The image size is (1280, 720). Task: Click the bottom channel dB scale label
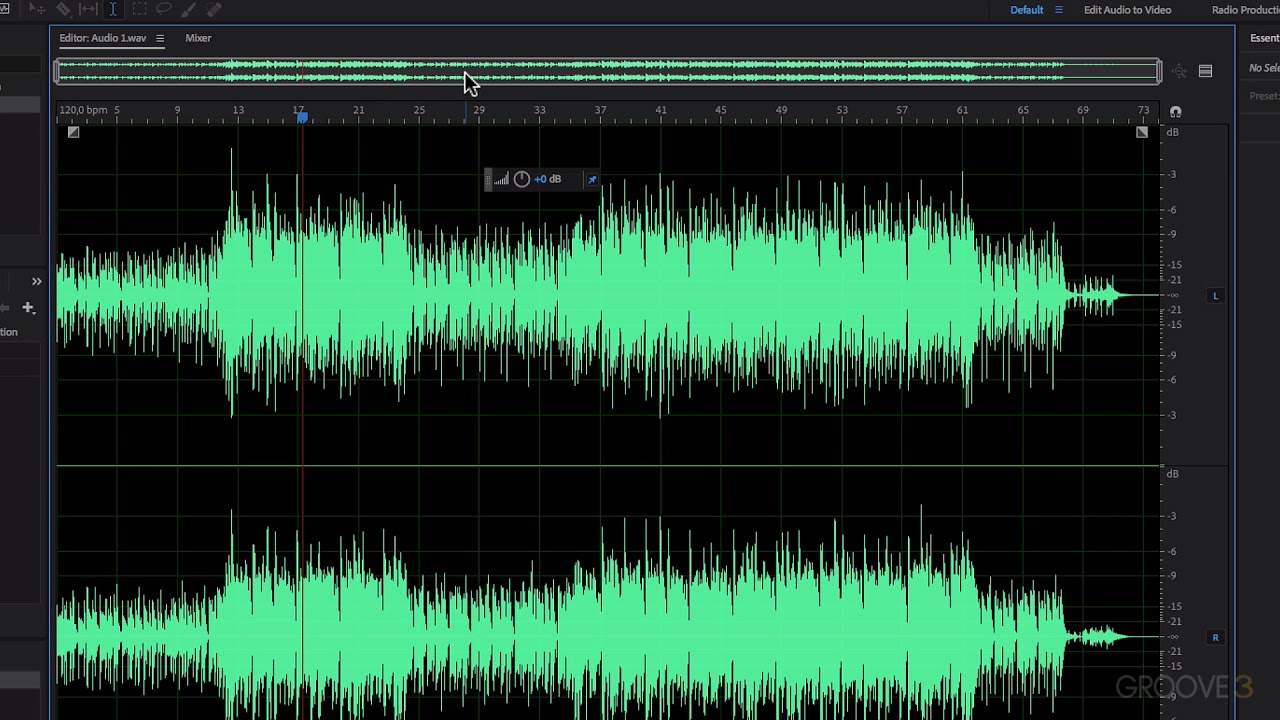click(x=1173, y=474)
